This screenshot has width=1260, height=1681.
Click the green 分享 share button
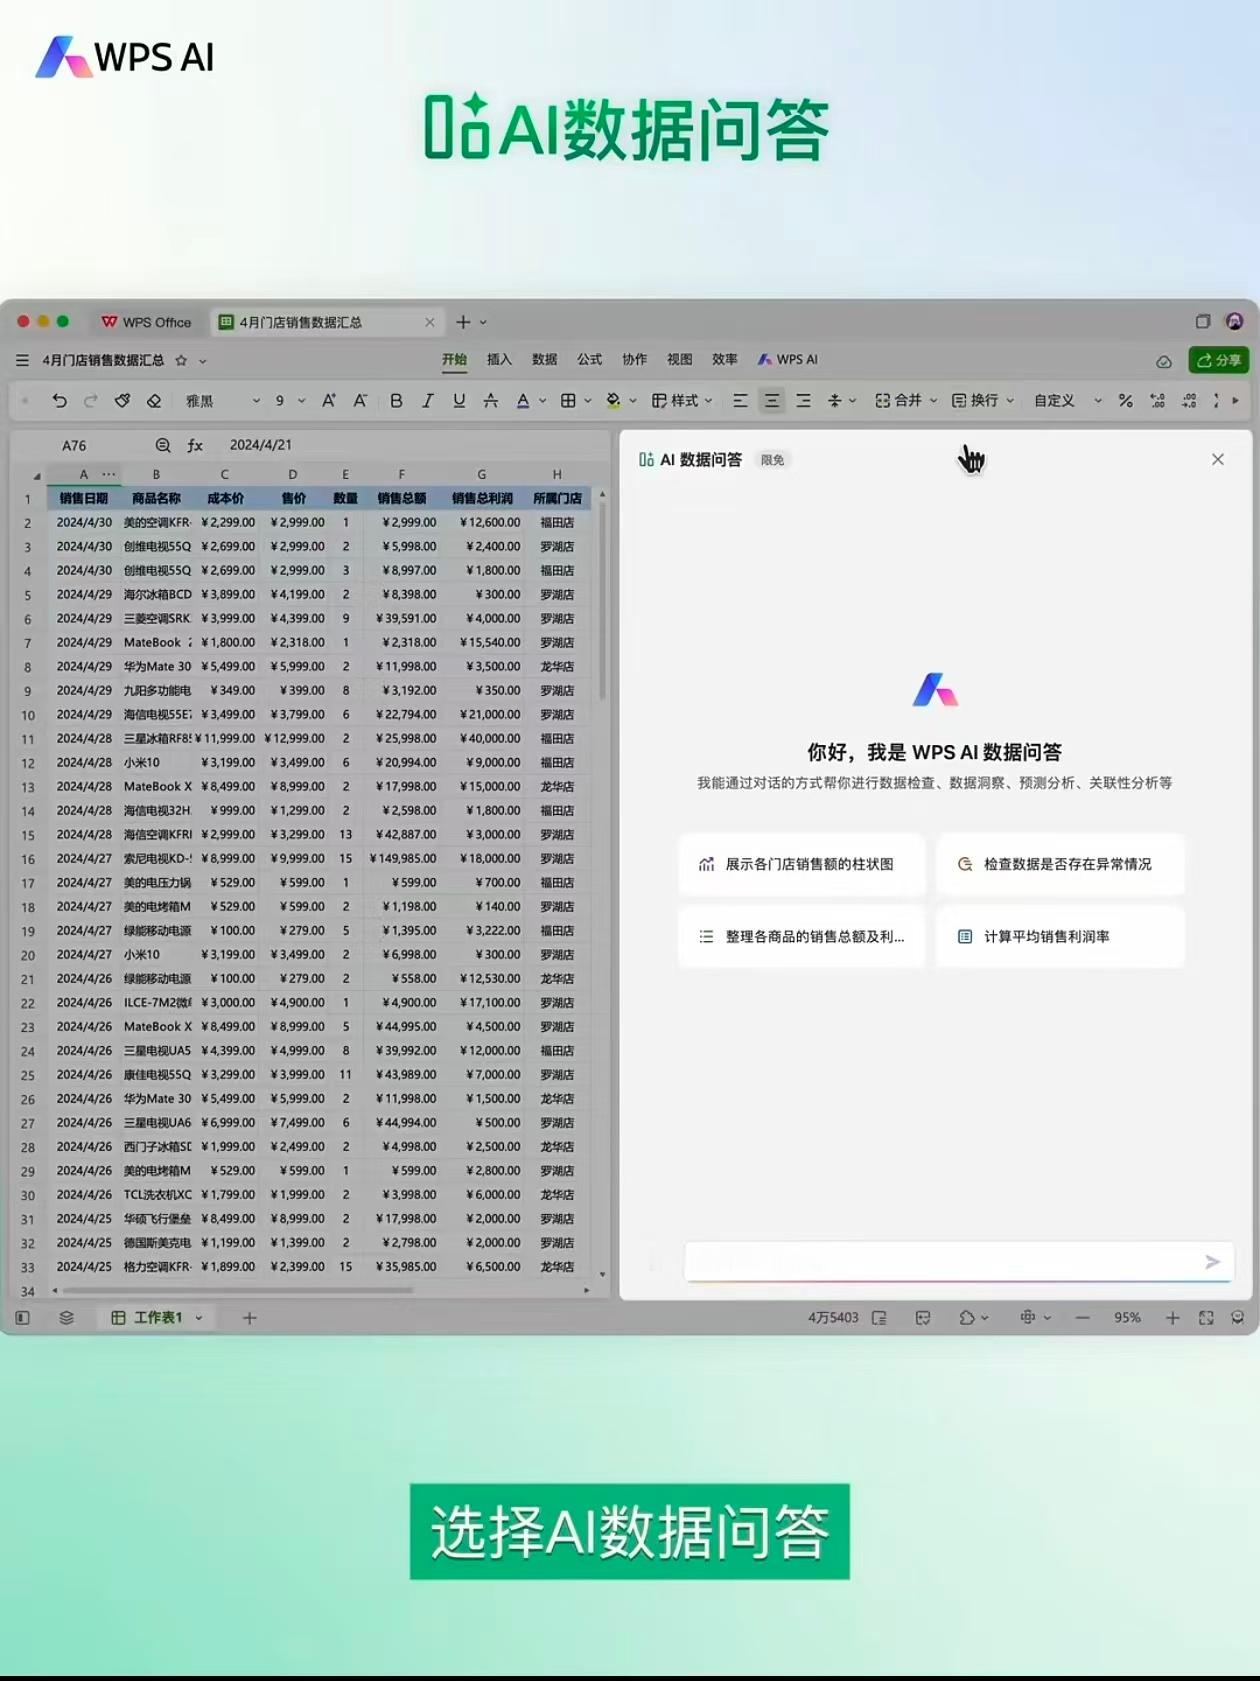pos(1219,360)
